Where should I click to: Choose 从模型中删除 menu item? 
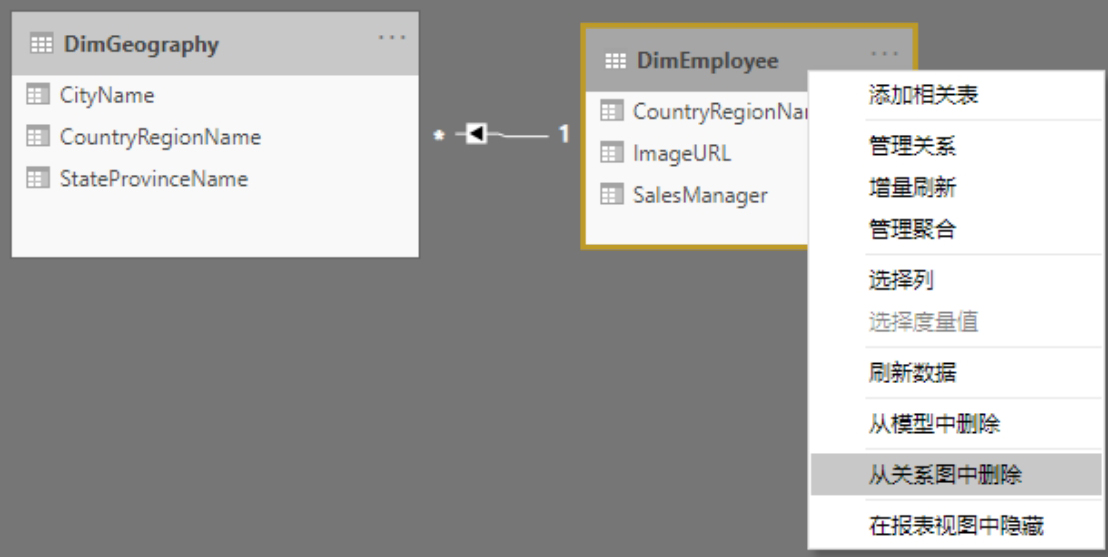point(934,424)
